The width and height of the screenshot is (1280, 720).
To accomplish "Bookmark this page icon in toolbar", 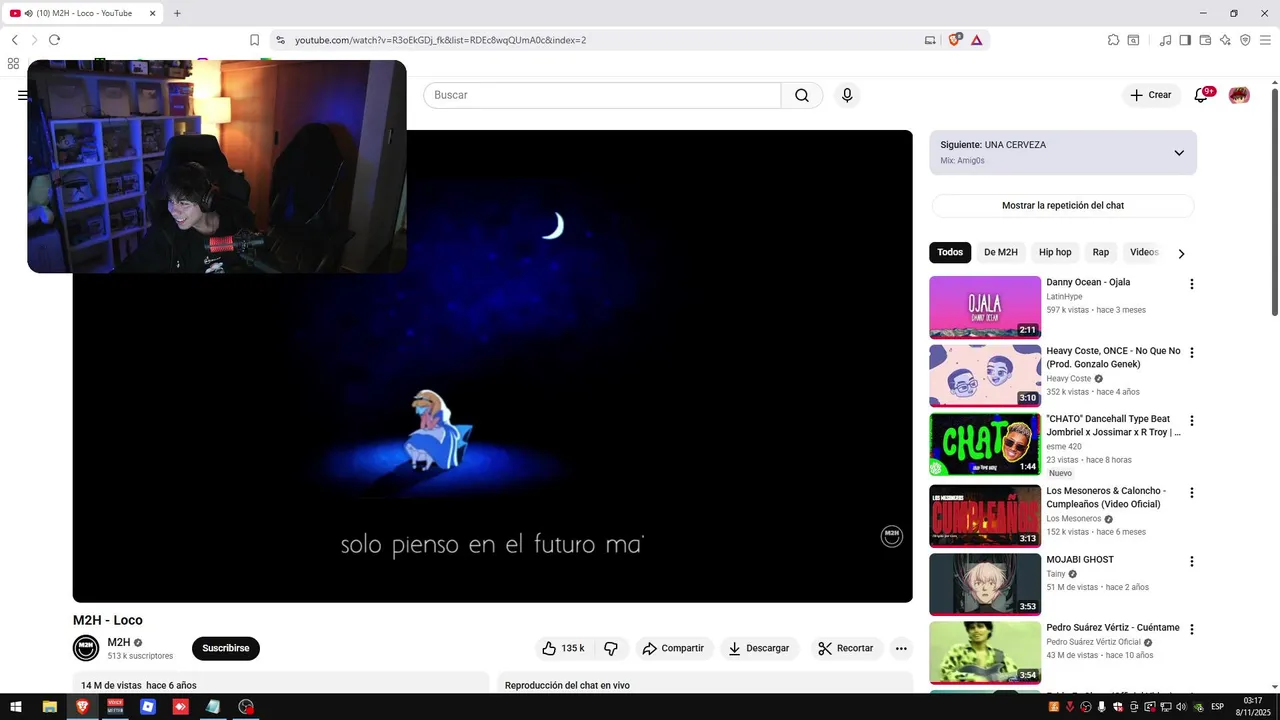I will pos(254,40).
